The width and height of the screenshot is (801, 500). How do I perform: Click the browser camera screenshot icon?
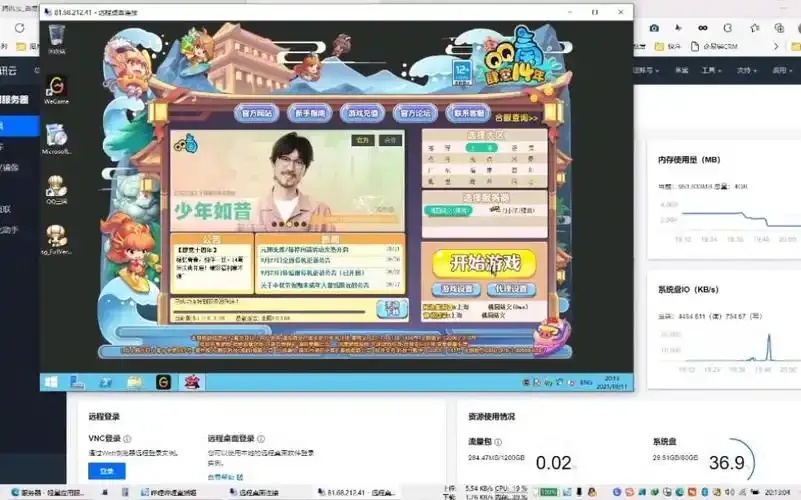[x=654, y=28]
